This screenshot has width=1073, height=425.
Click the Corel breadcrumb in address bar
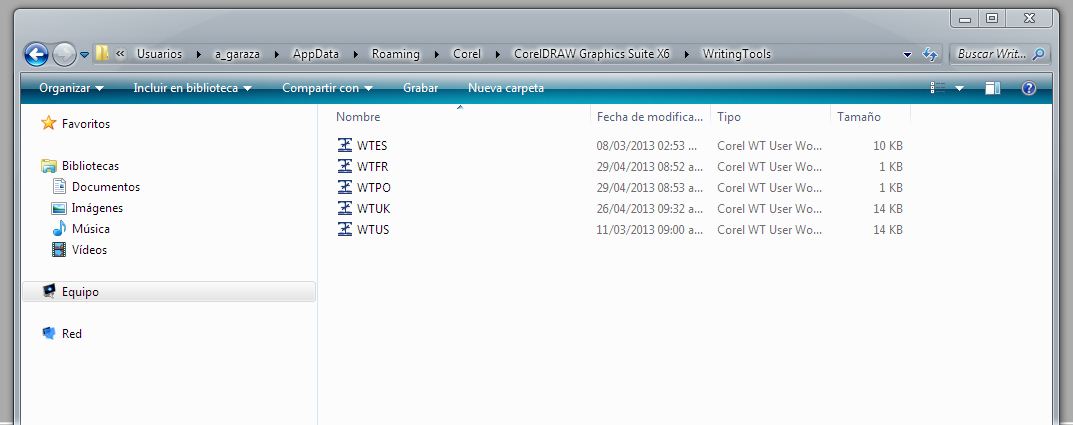[466, 54]
